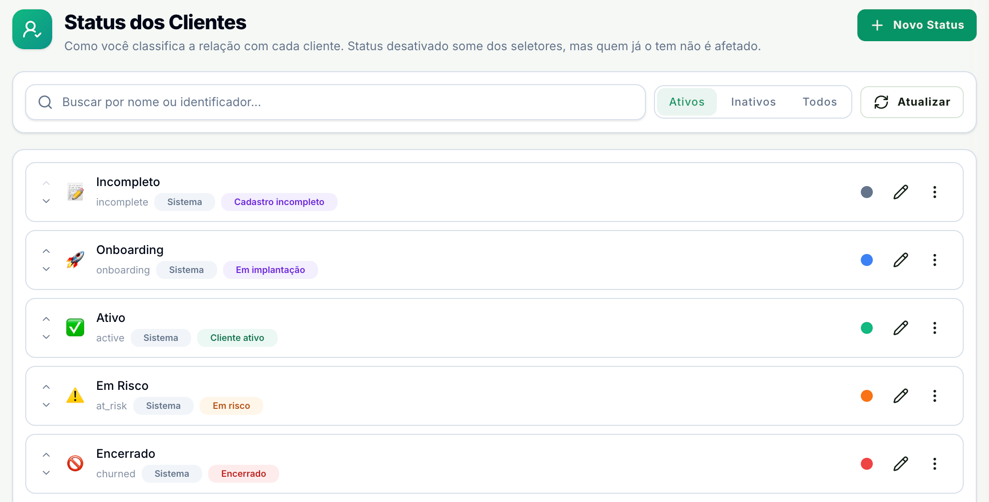
Task: Click the gray color dot of Incompleto
Action: coord(867,192)
